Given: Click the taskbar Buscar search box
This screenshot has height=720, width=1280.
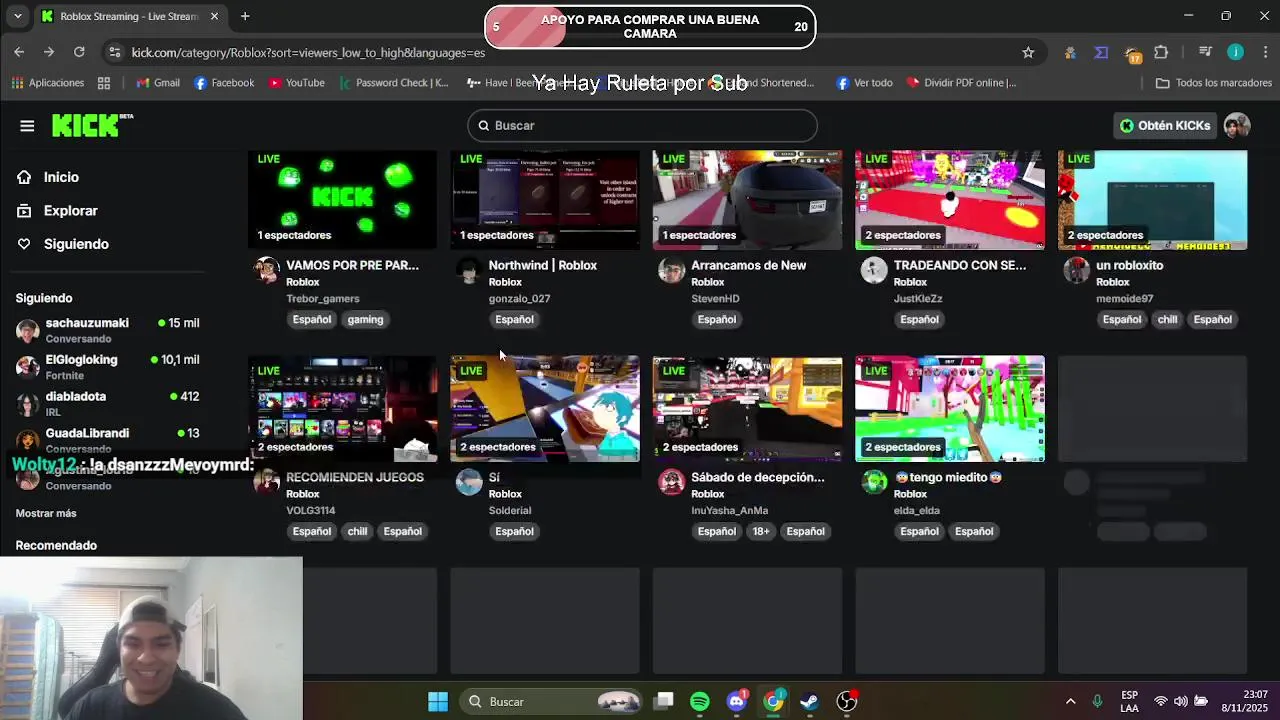Looking at the screenshot, I should tap(551, 701).
